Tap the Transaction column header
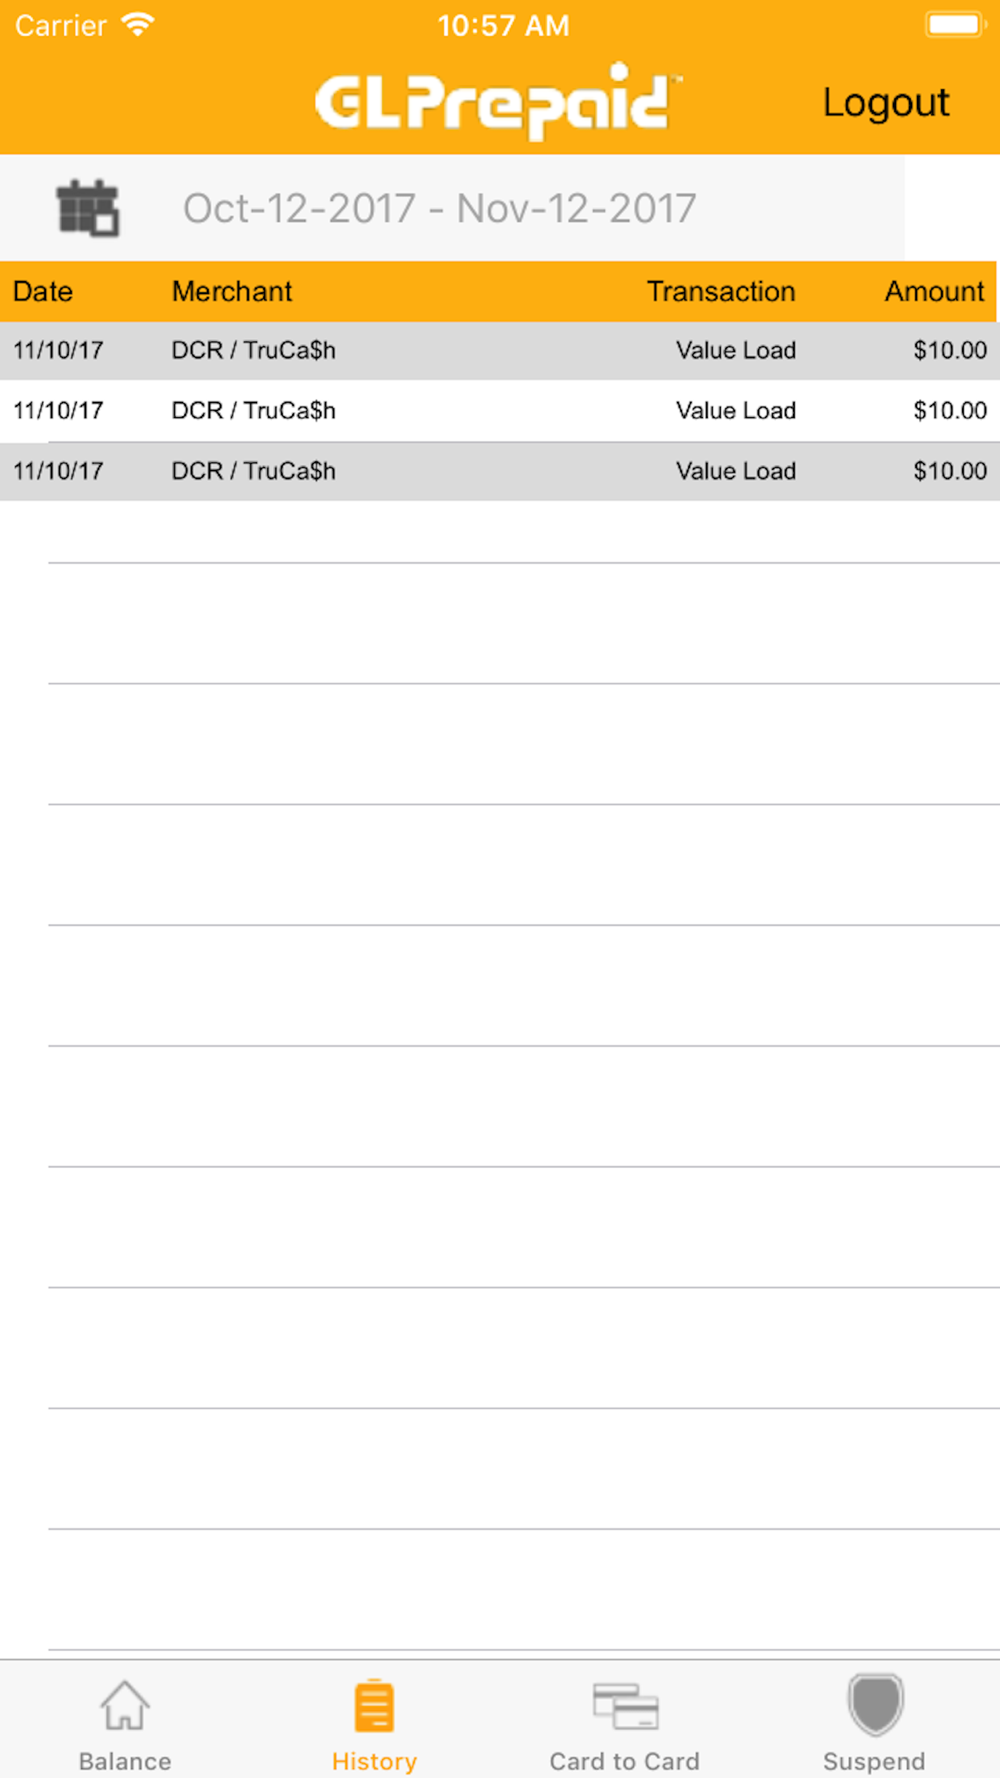Image resolution: width=1000 pixels, height=1778 pixels. click(721, 291)
